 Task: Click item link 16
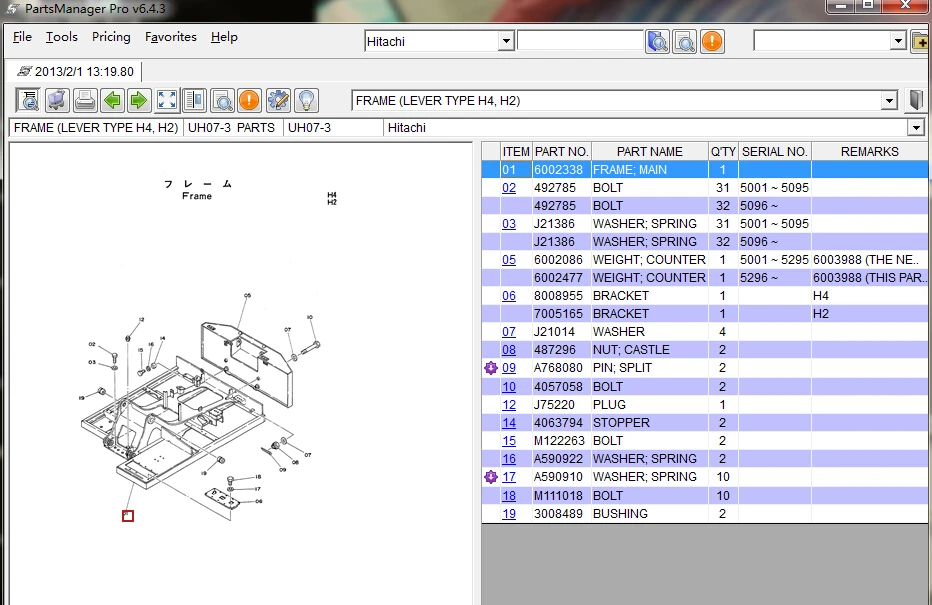click(509, 459)
